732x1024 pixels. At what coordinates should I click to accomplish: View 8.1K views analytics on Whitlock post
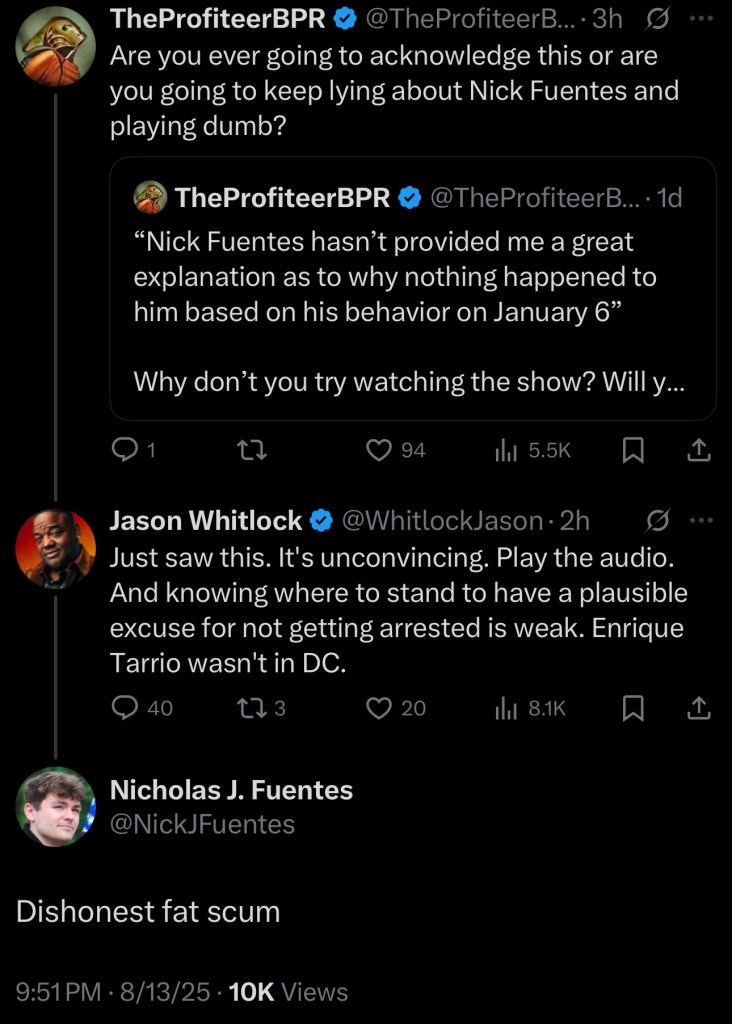coord(532,708)
